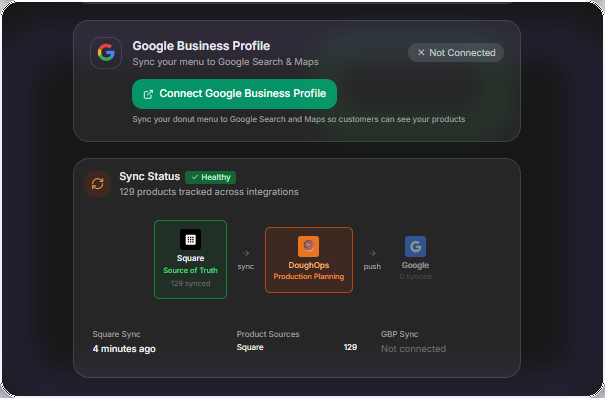The width and height of the screenshot is (605, 398).
Task: Click the arrow icon above push label
Action: (x=372, y=253)
